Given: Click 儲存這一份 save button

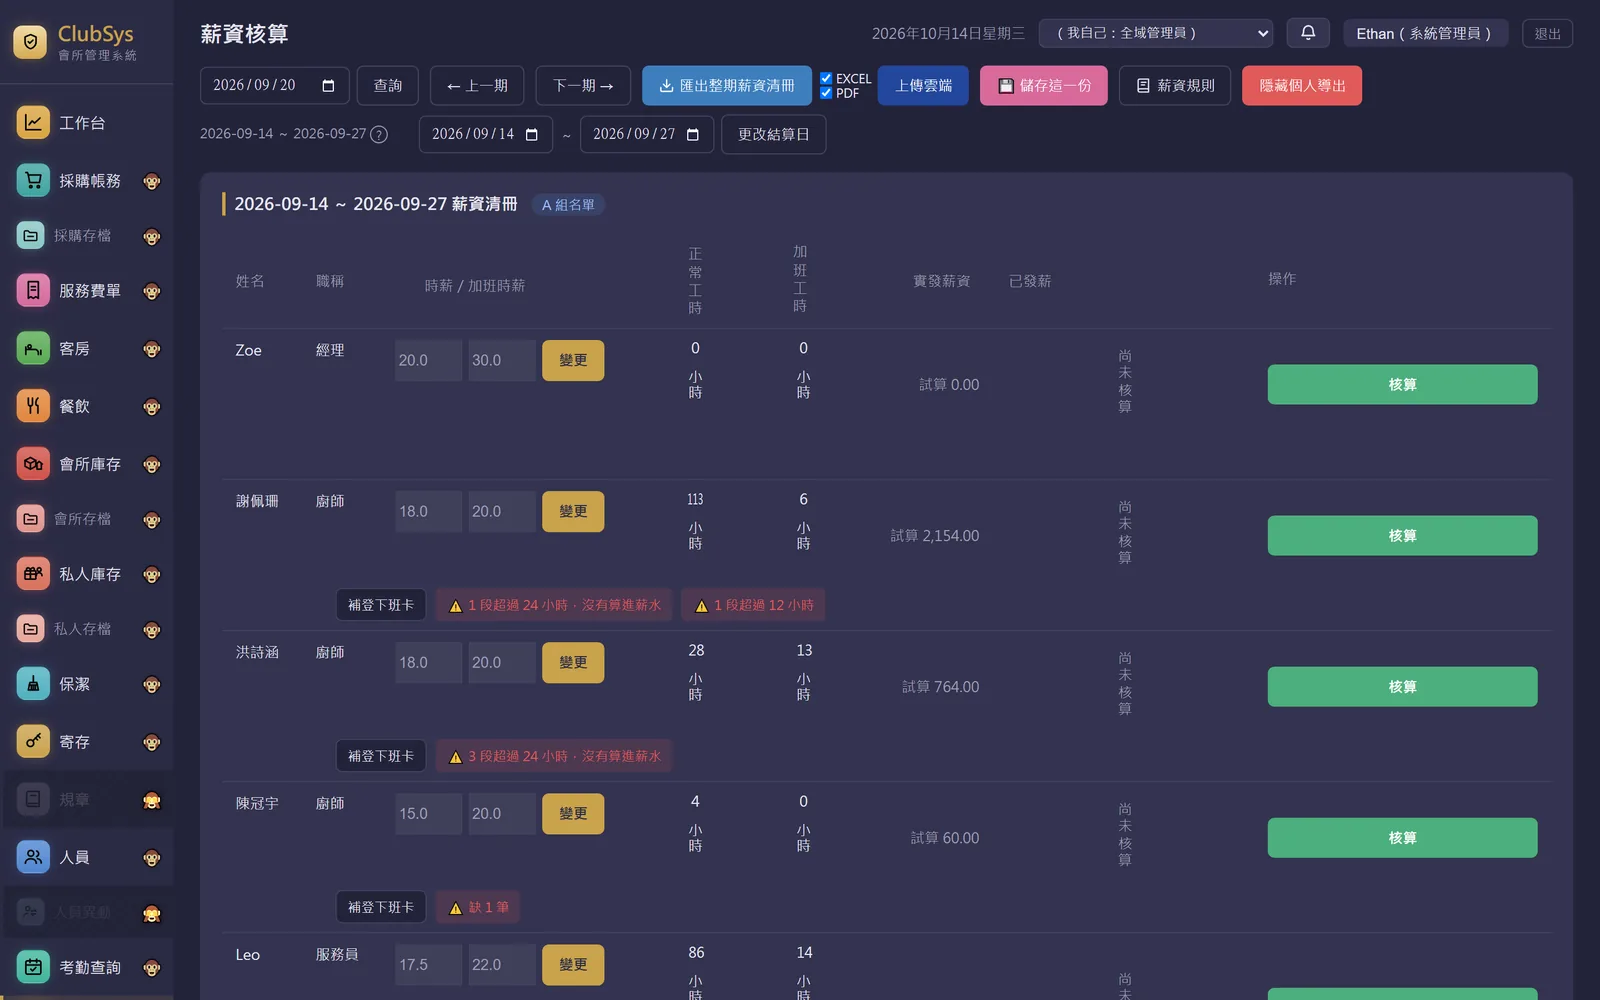Looking at the screenshot, I should pyautogui.click(x=1044, y=86).
